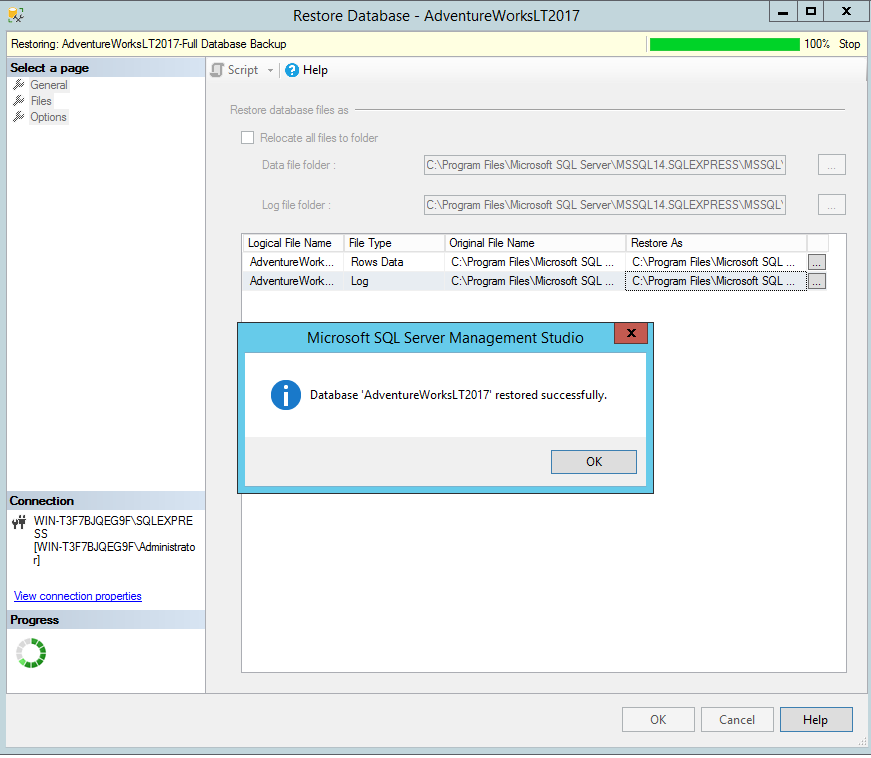Click the Log file folder path field
Screen dimensions: 871x758
(x=604, y=205)
